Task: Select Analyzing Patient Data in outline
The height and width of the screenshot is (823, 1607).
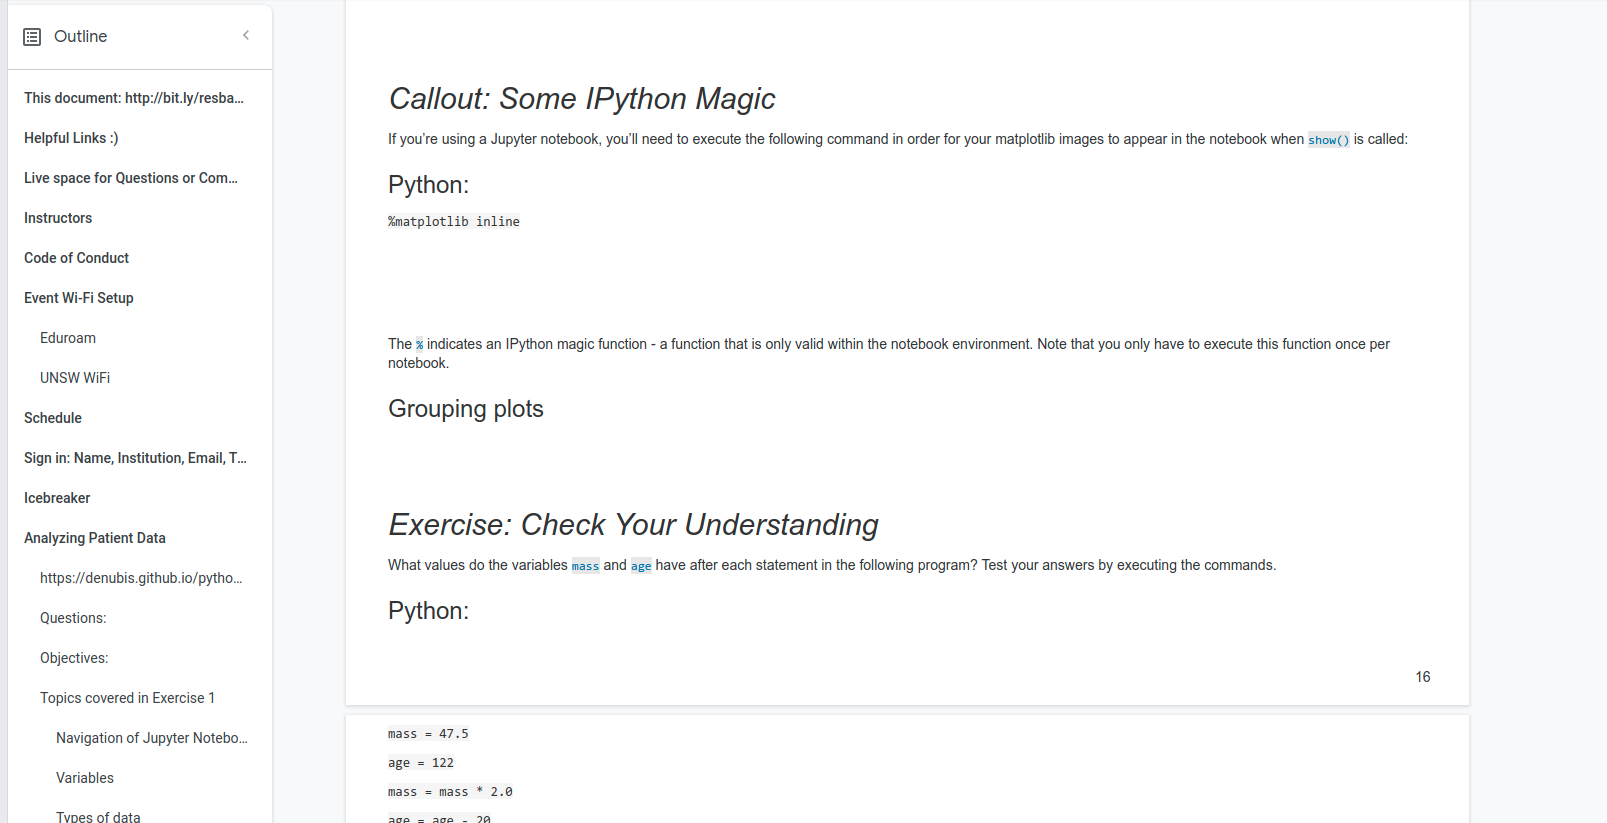Action: [x=95, y=538]
